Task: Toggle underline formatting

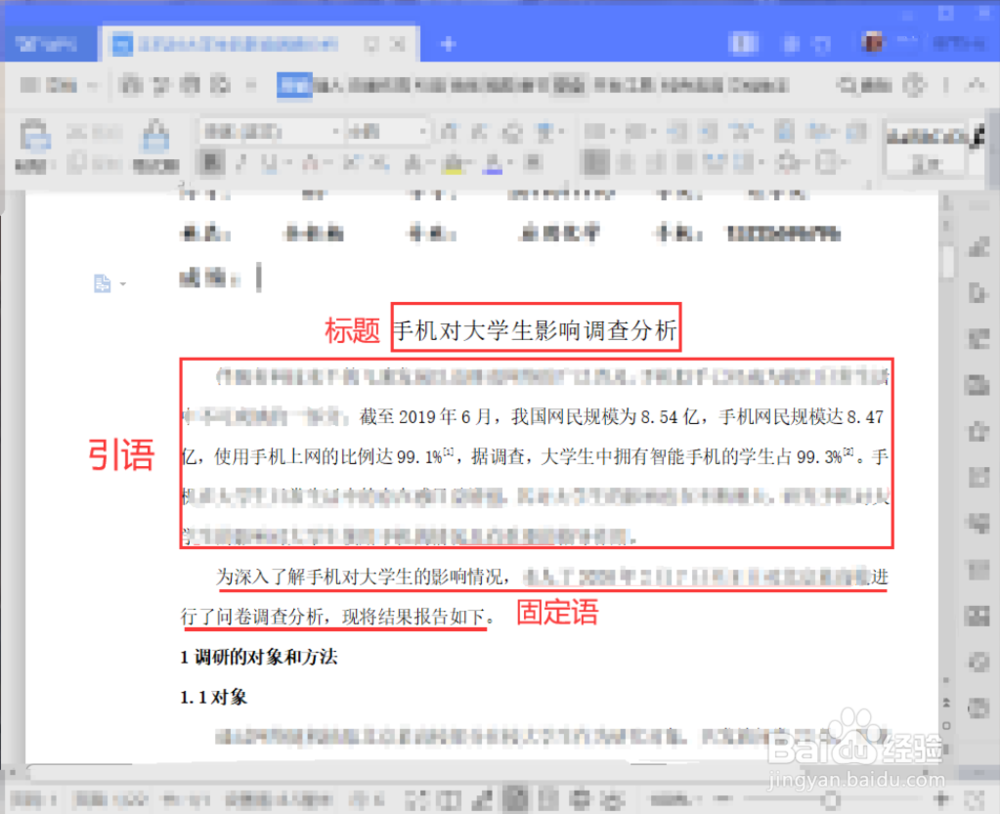Action: click(x=269, y=164)
